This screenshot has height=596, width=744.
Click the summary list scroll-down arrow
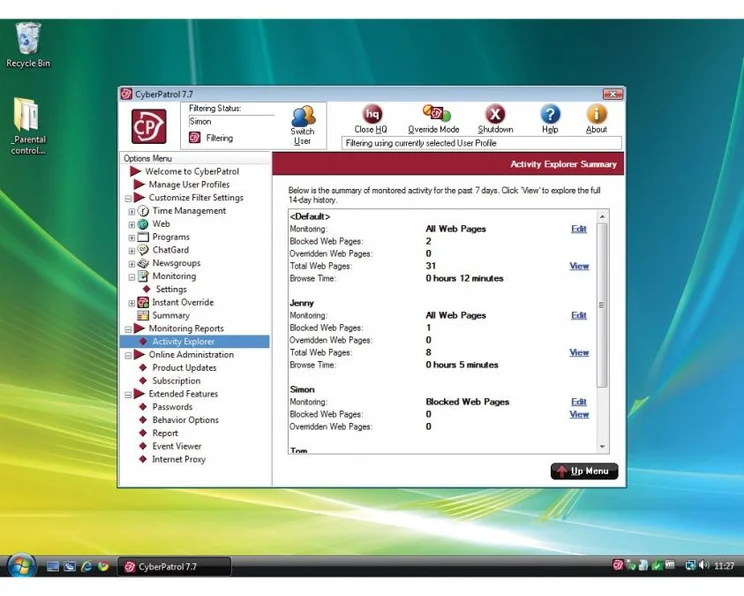coord(602,448)
